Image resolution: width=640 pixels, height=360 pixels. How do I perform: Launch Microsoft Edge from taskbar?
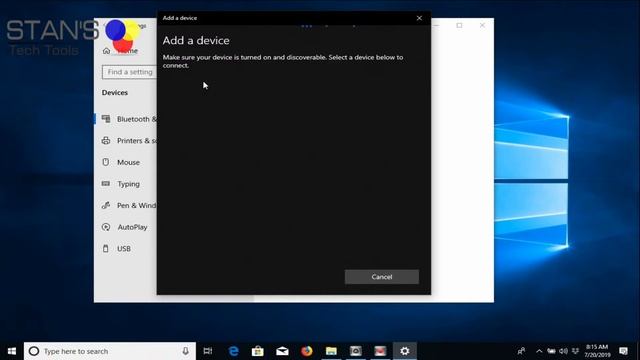point(233,351)
